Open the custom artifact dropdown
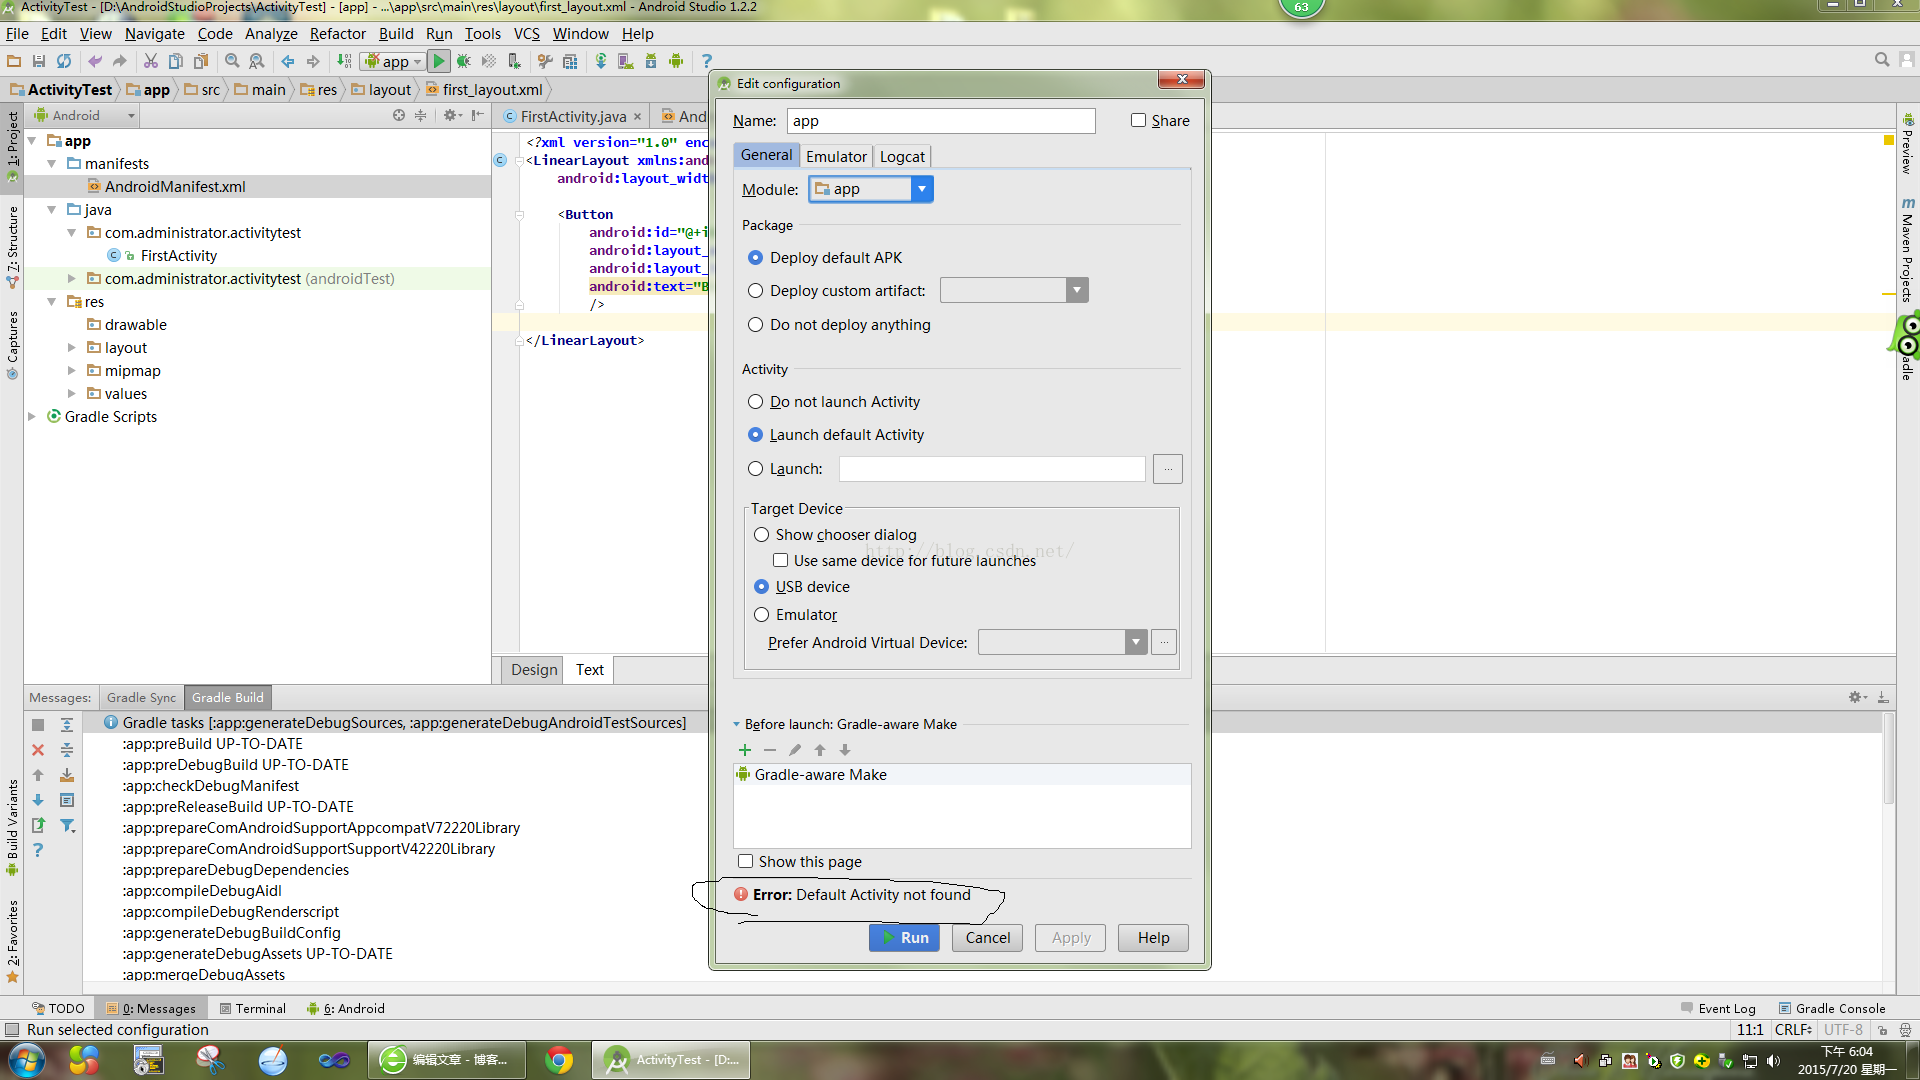 point(1014,291)
